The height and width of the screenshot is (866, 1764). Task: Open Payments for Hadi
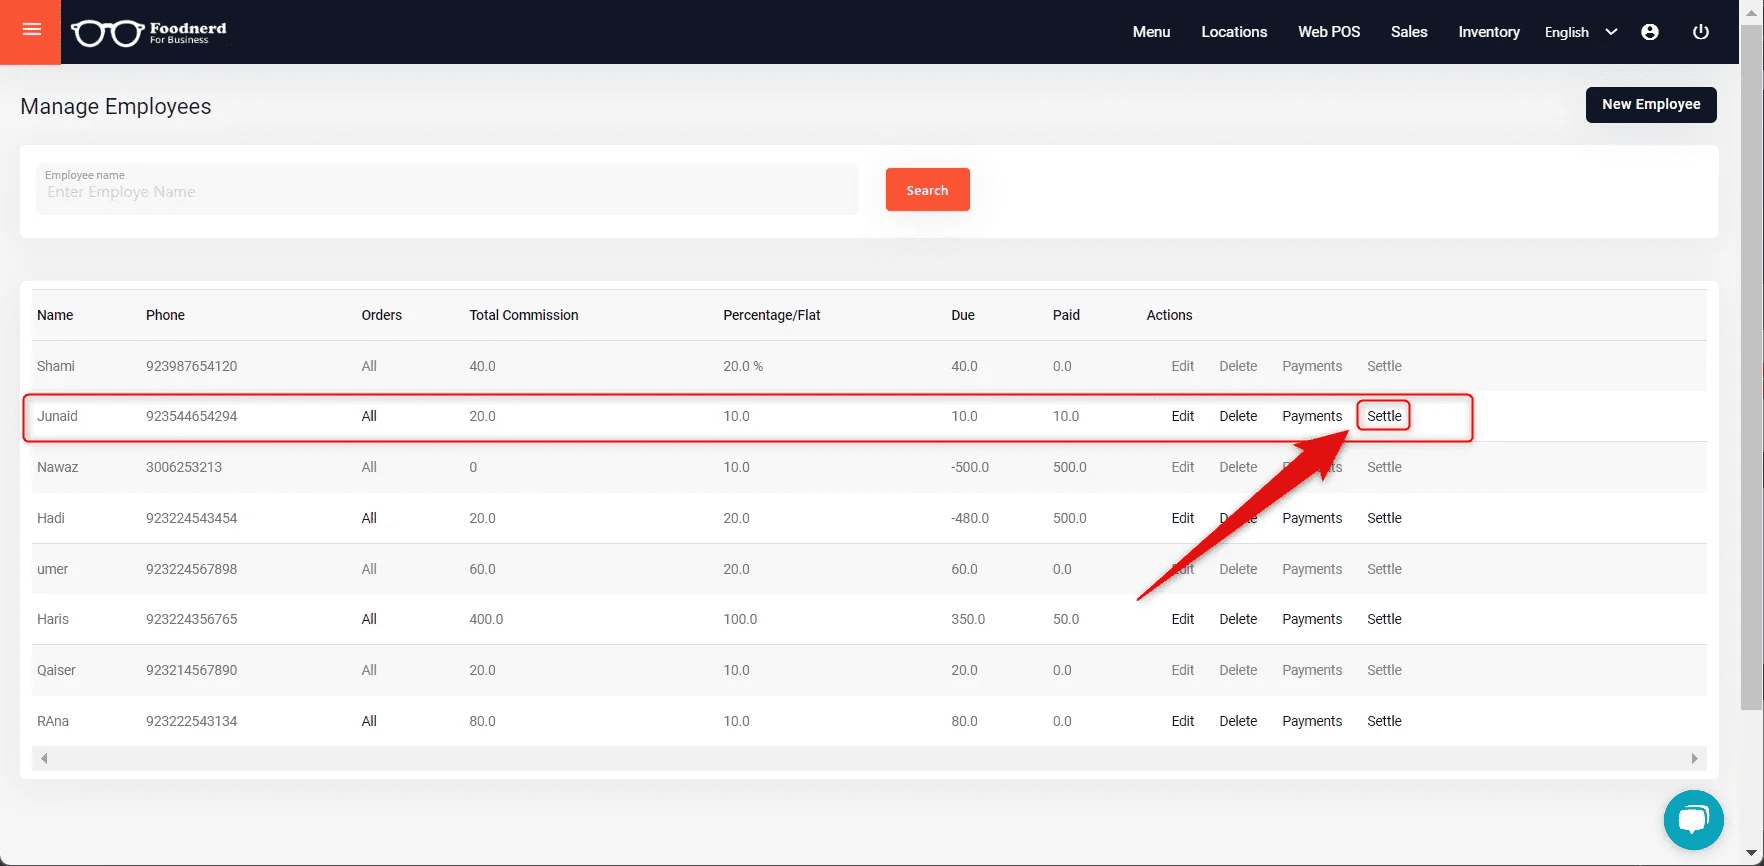pos(1312,518)
